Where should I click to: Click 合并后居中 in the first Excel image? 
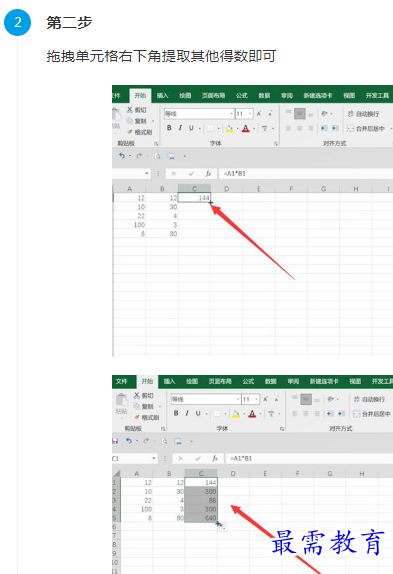coord(366,128)
